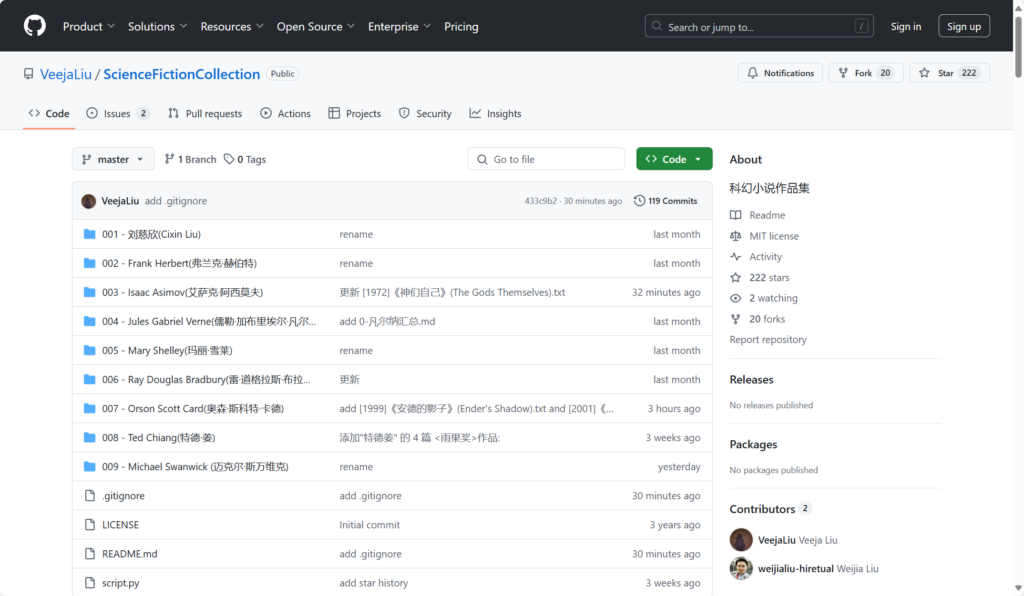Open the VeejaLiu owner link in repo title
Image resolution: width=1024 pixels, height=596 pixels.
66,74
